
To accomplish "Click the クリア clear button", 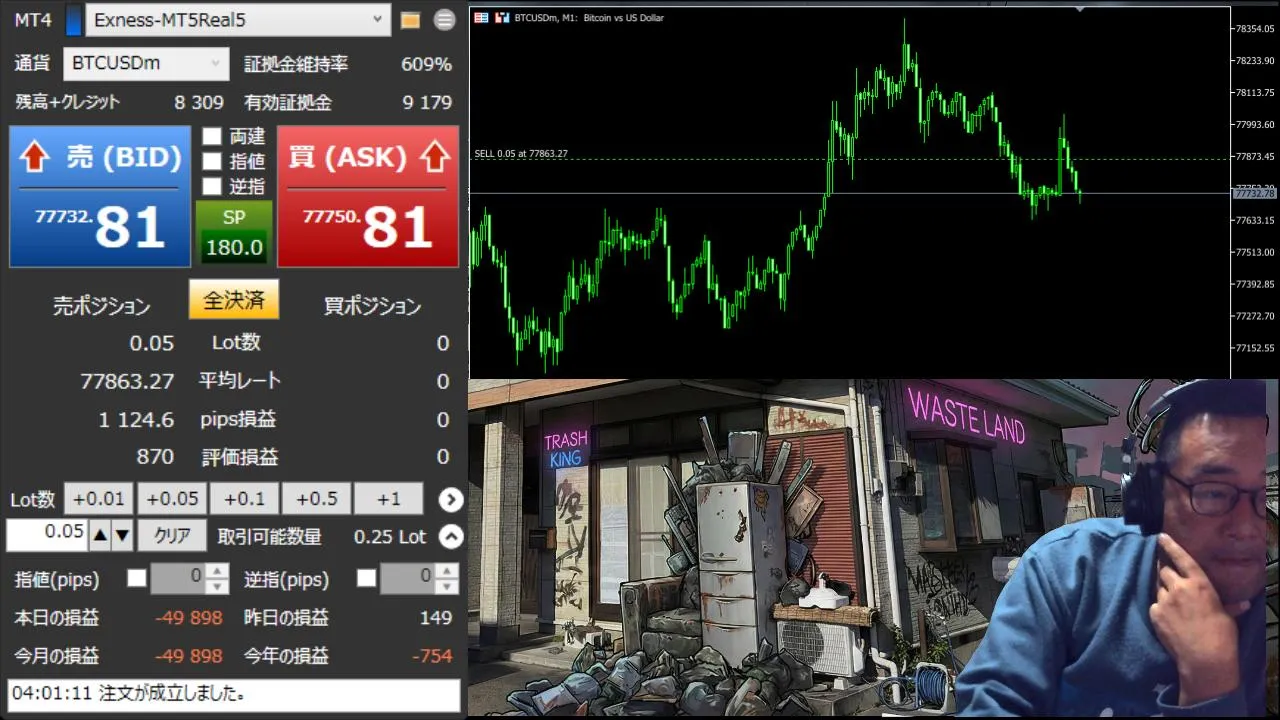I will [172, 536].
